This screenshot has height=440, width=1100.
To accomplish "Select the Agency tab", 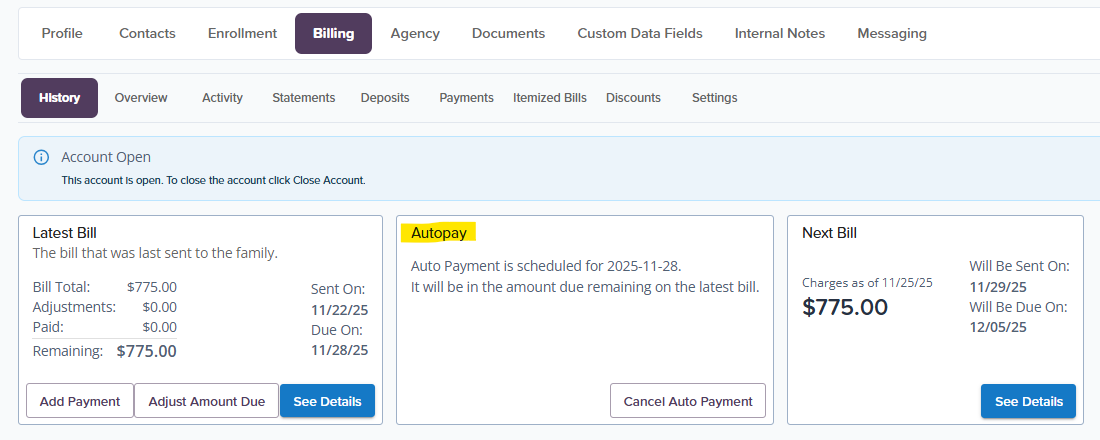I will (x=415, y=33).
